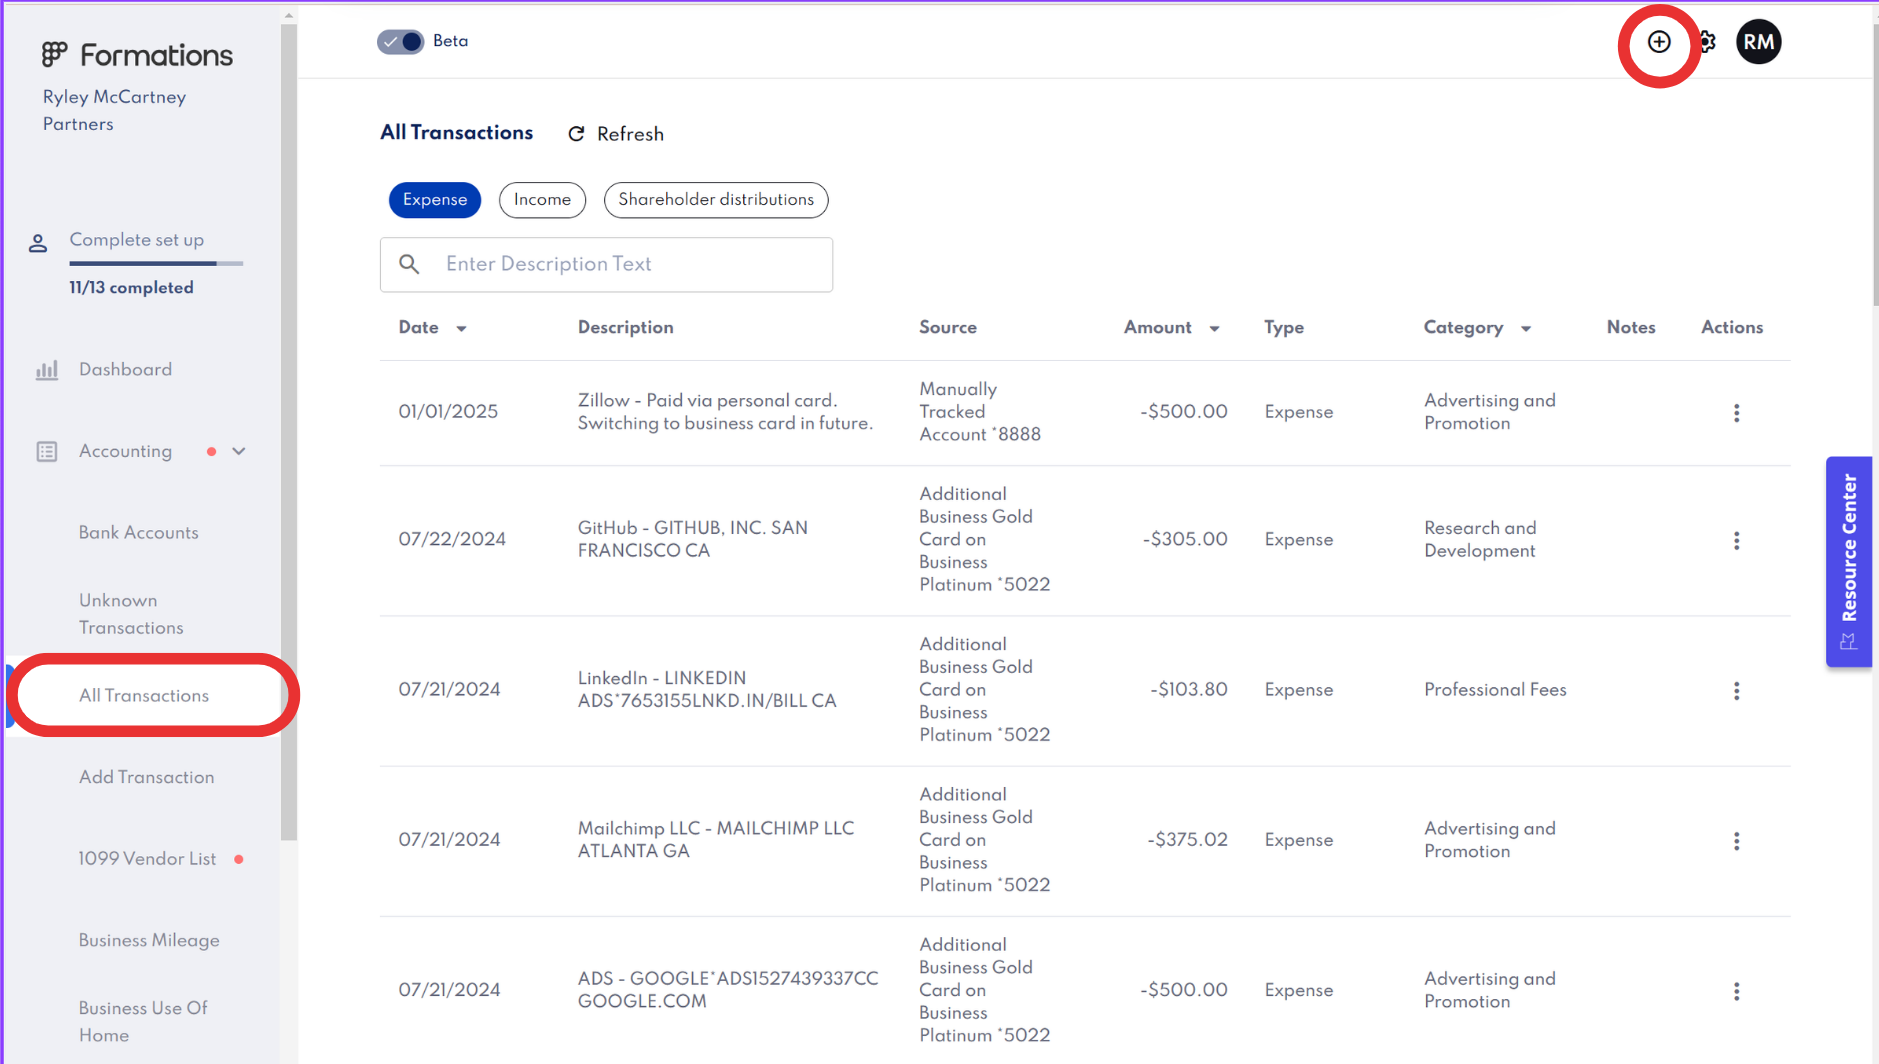Click the Refresh icon beside All Transactions
The image size is (1879, 1064).
pos(576,133)
